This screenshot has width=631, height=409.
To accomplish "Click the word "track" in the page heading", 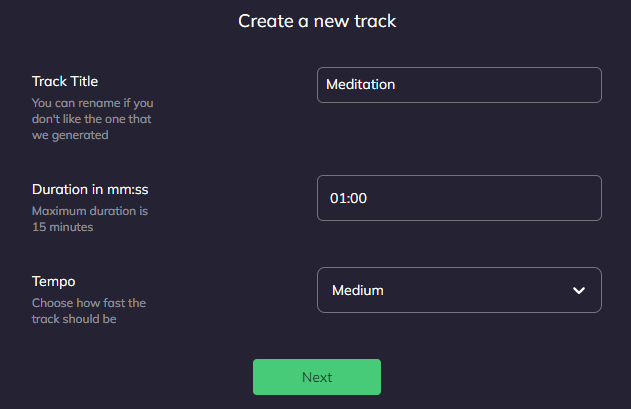I will click(x=376, y=20).
